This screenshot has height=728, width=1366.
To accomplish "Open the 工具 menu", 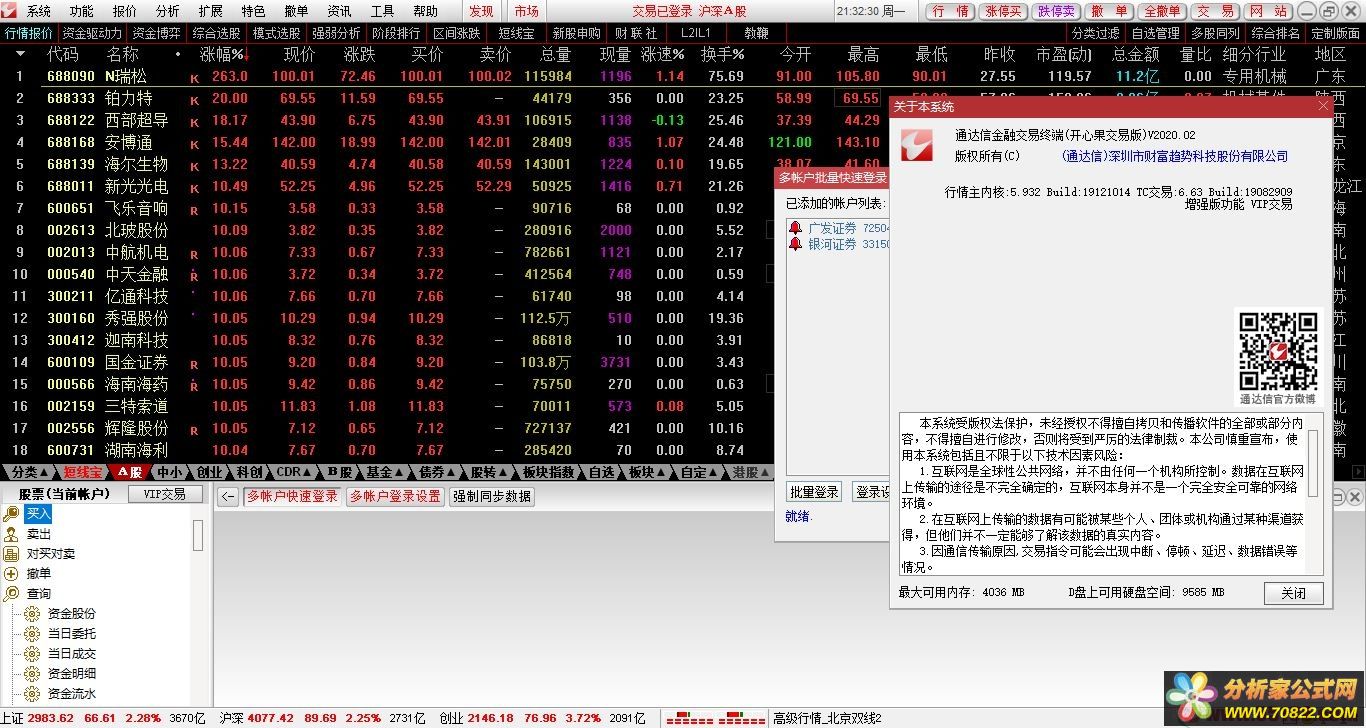I will point(382,11).
